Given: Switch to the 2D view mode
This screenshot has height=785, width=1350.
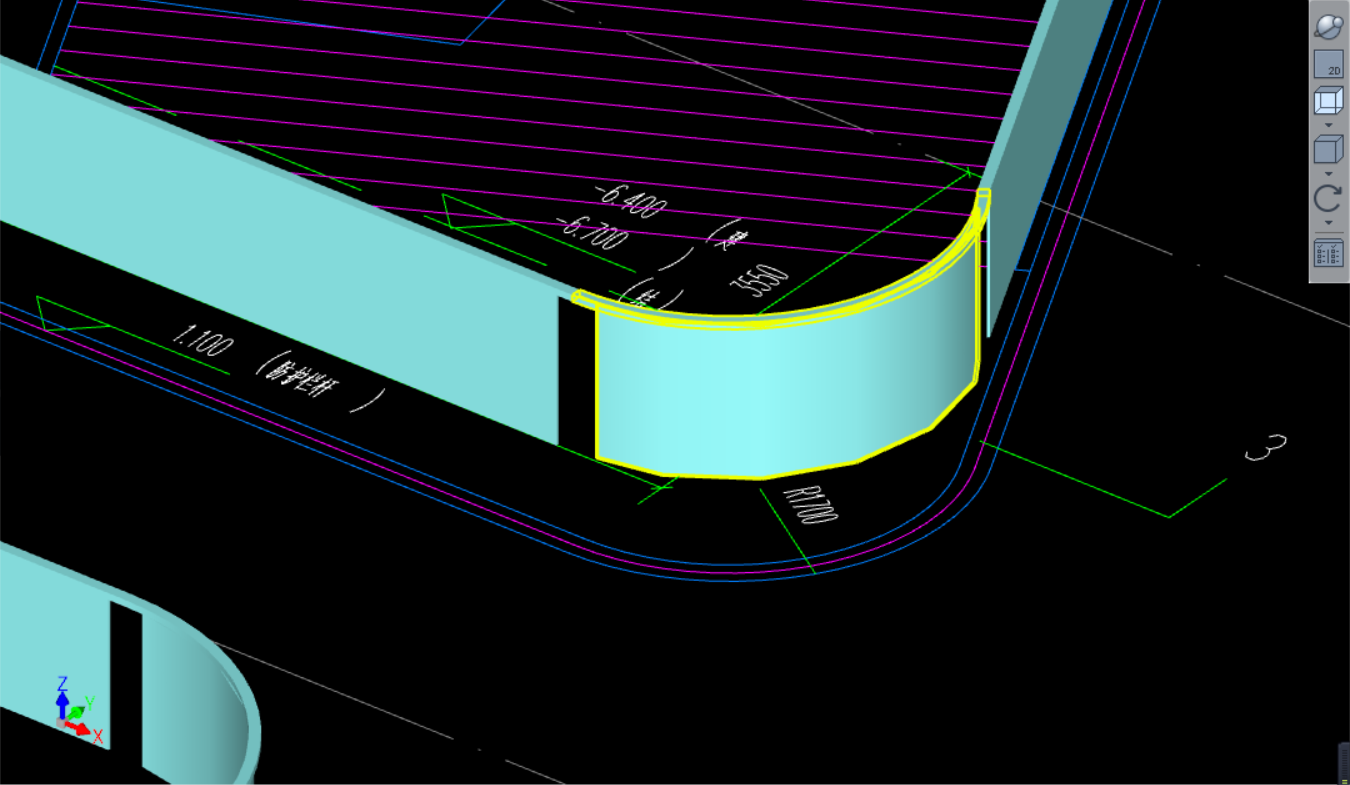Looking at the screenshot, I should (x=1328, y=64).
